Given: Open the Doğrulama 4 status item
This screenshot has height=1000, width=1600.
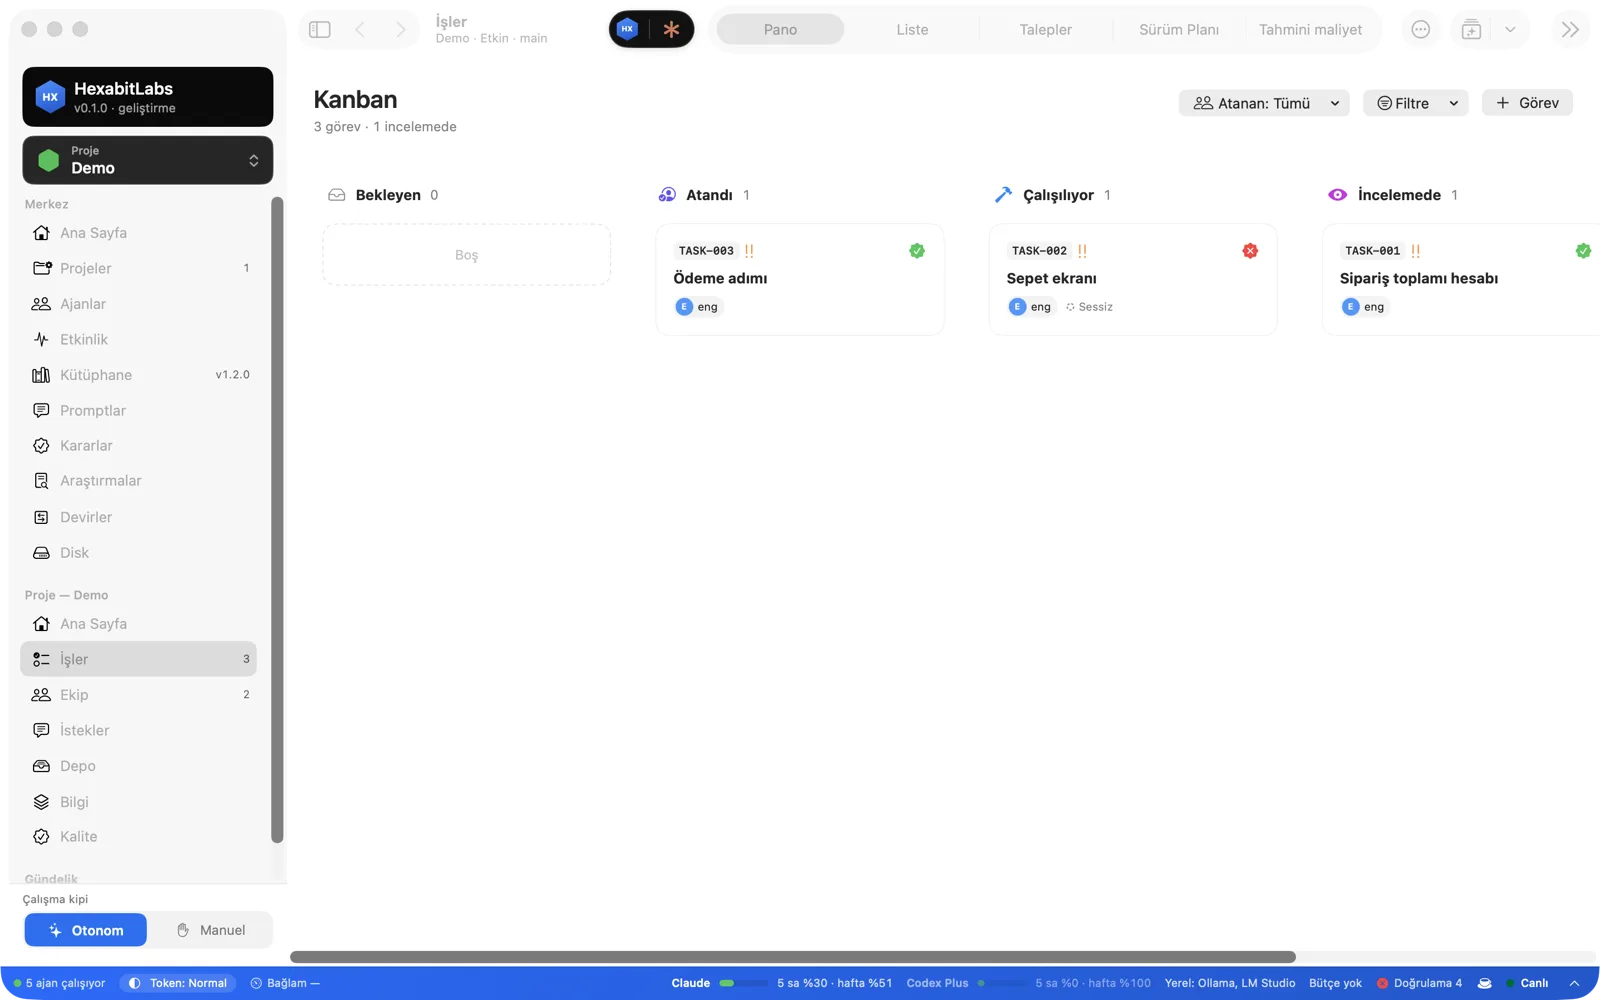Looking at the screenshot, I should [1419, 983].
